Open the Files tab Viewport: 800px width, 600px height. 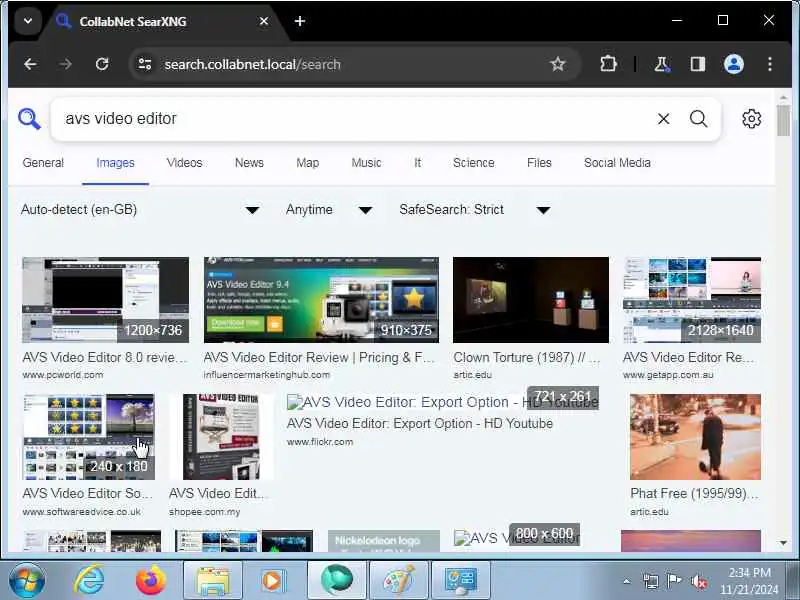[539, 163]
